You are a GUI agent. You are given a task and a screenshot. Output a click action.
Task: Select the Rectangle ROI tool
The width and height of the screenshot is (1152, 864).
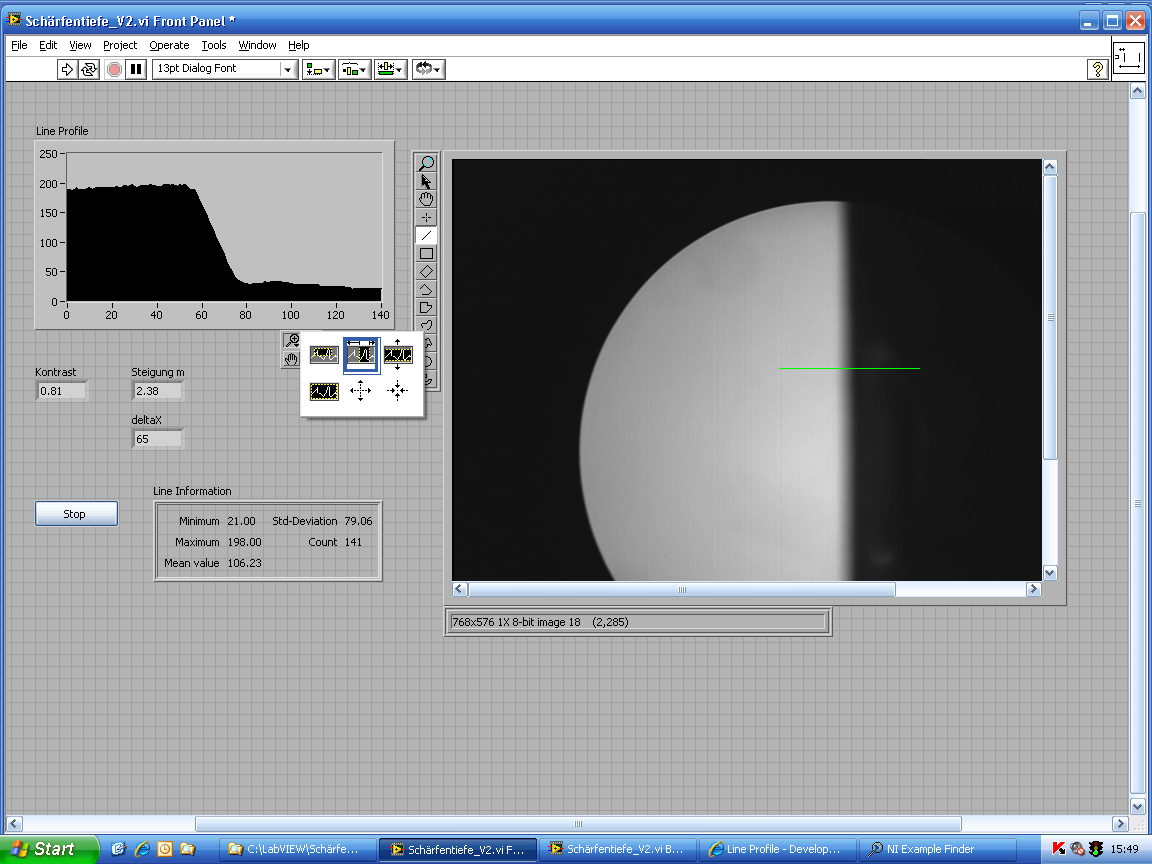427,253
